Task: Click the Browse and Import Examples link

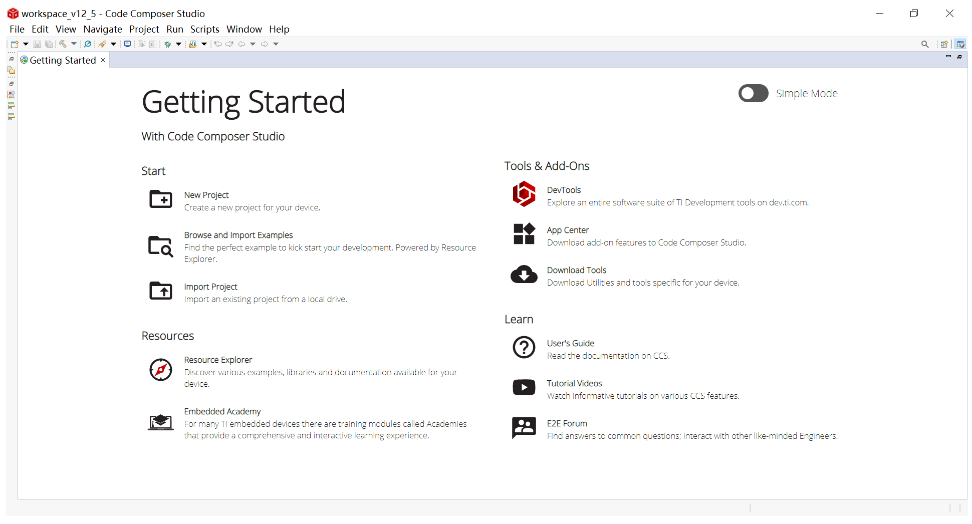Action: point(239,235)
